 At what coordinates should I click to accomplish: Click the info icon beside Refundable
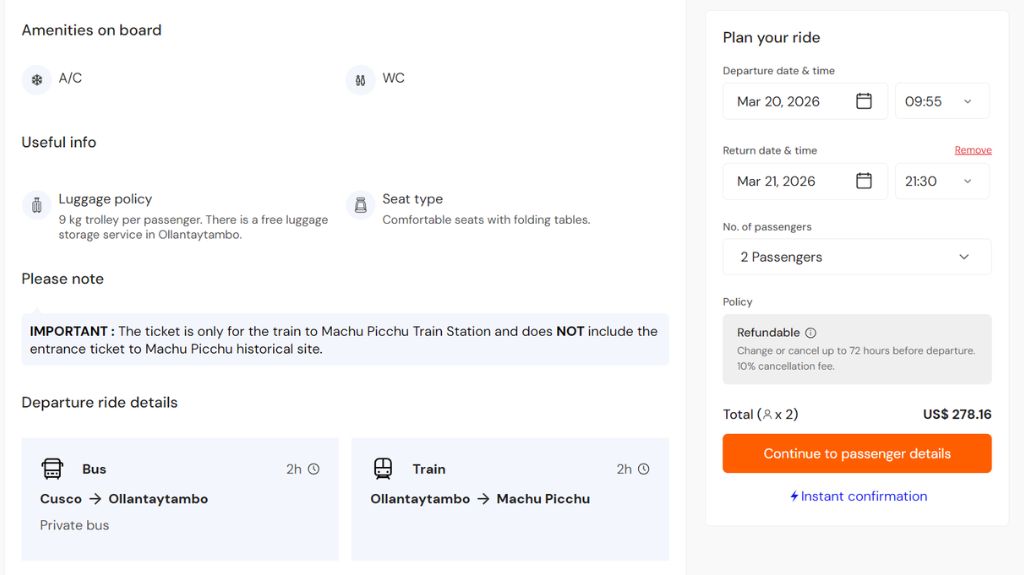(811, 333)
